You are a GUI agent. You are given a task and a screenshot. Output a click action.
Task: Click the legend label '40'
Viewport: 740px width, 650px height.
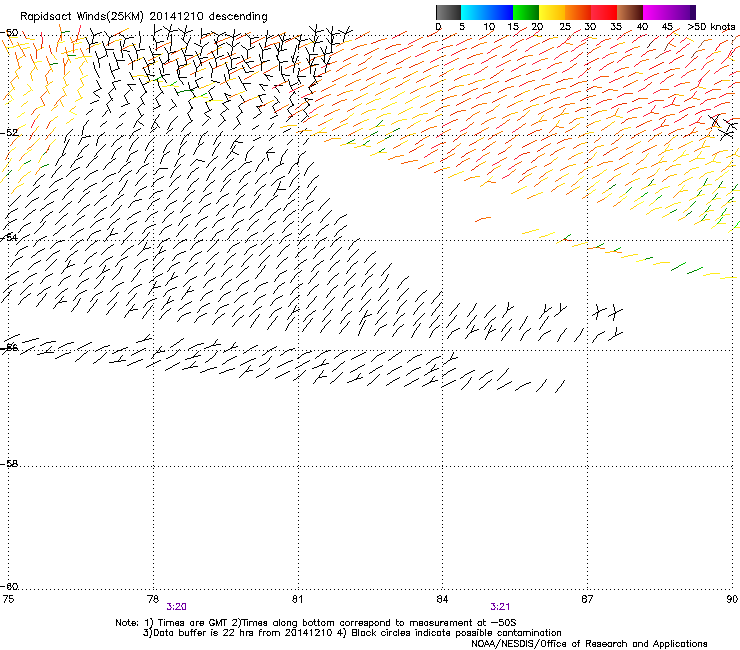click(642, 27)
